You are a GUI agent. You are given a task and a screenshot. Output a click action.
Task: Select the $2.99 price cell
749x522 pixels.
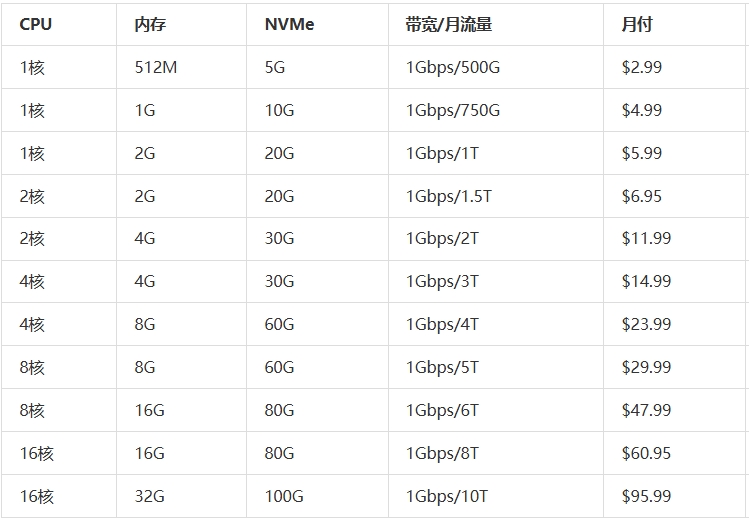click(641, 68)
